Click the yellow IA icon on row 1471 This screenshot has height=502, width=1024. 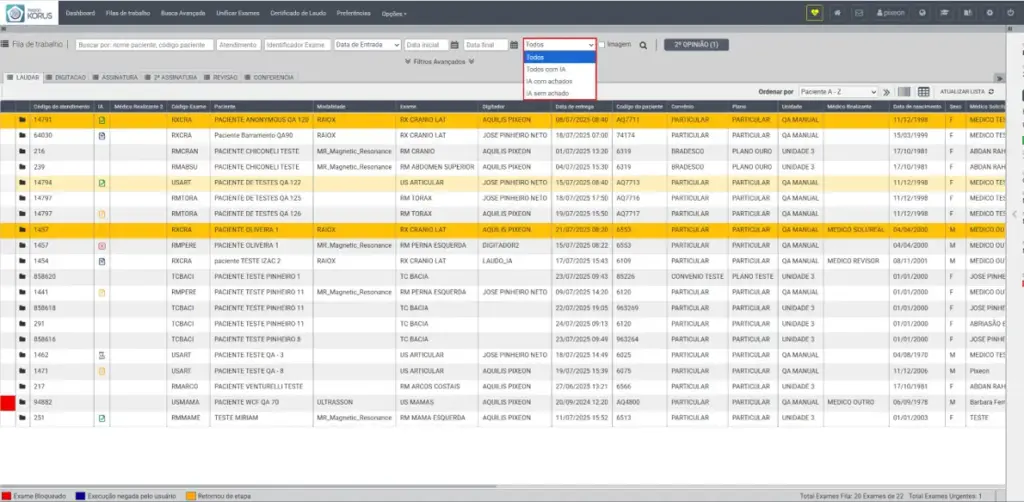click(x=101, y=371)
